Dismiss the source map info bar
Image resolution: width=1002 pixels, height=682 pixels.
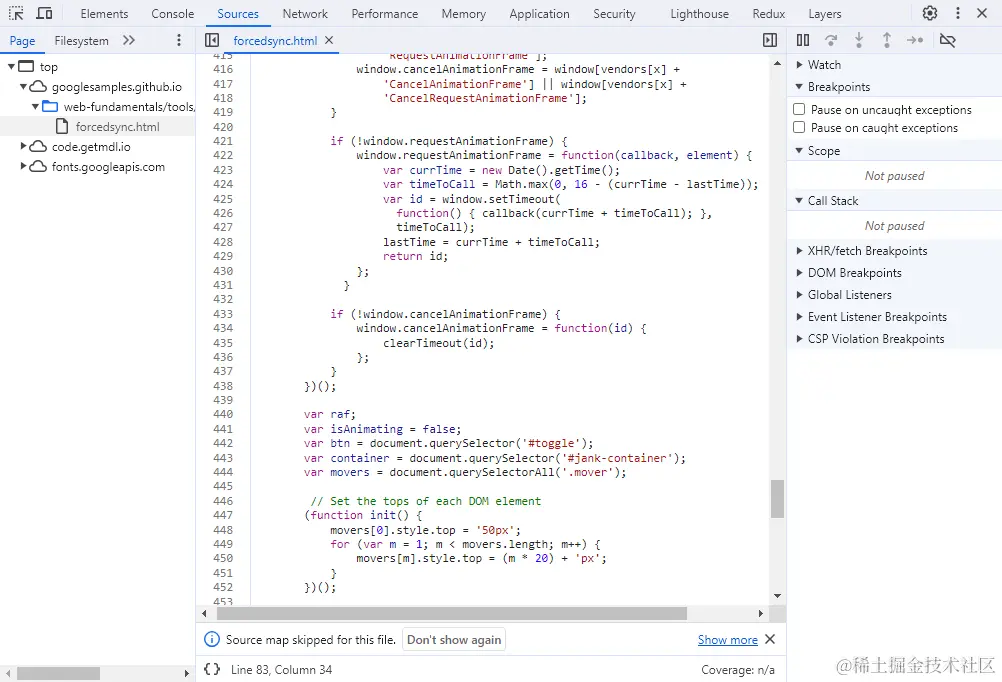pyautogui.click(x=770, y=639)
